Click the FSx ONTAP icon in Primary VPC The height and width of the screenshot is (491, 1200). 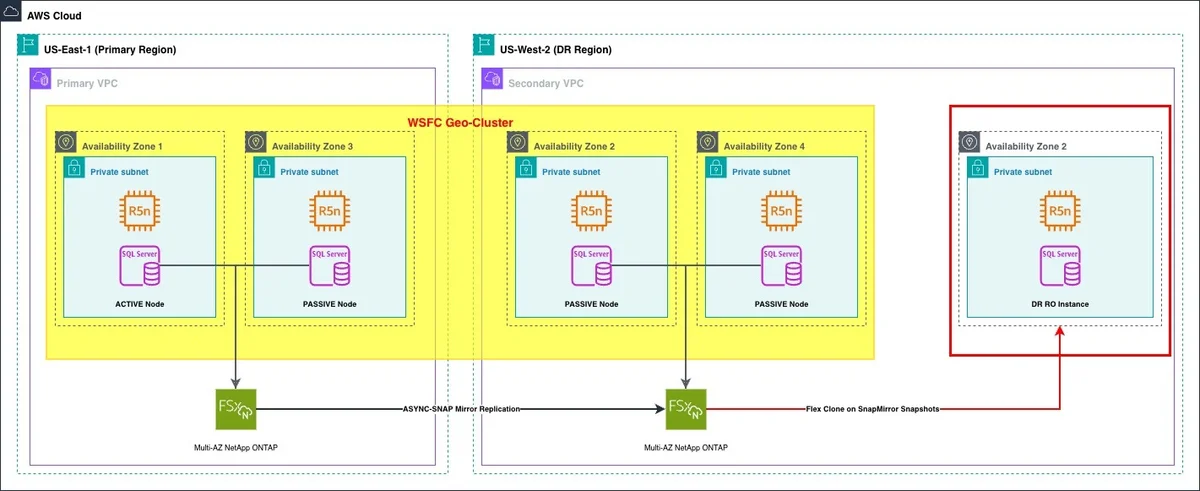tap(235, 409)
